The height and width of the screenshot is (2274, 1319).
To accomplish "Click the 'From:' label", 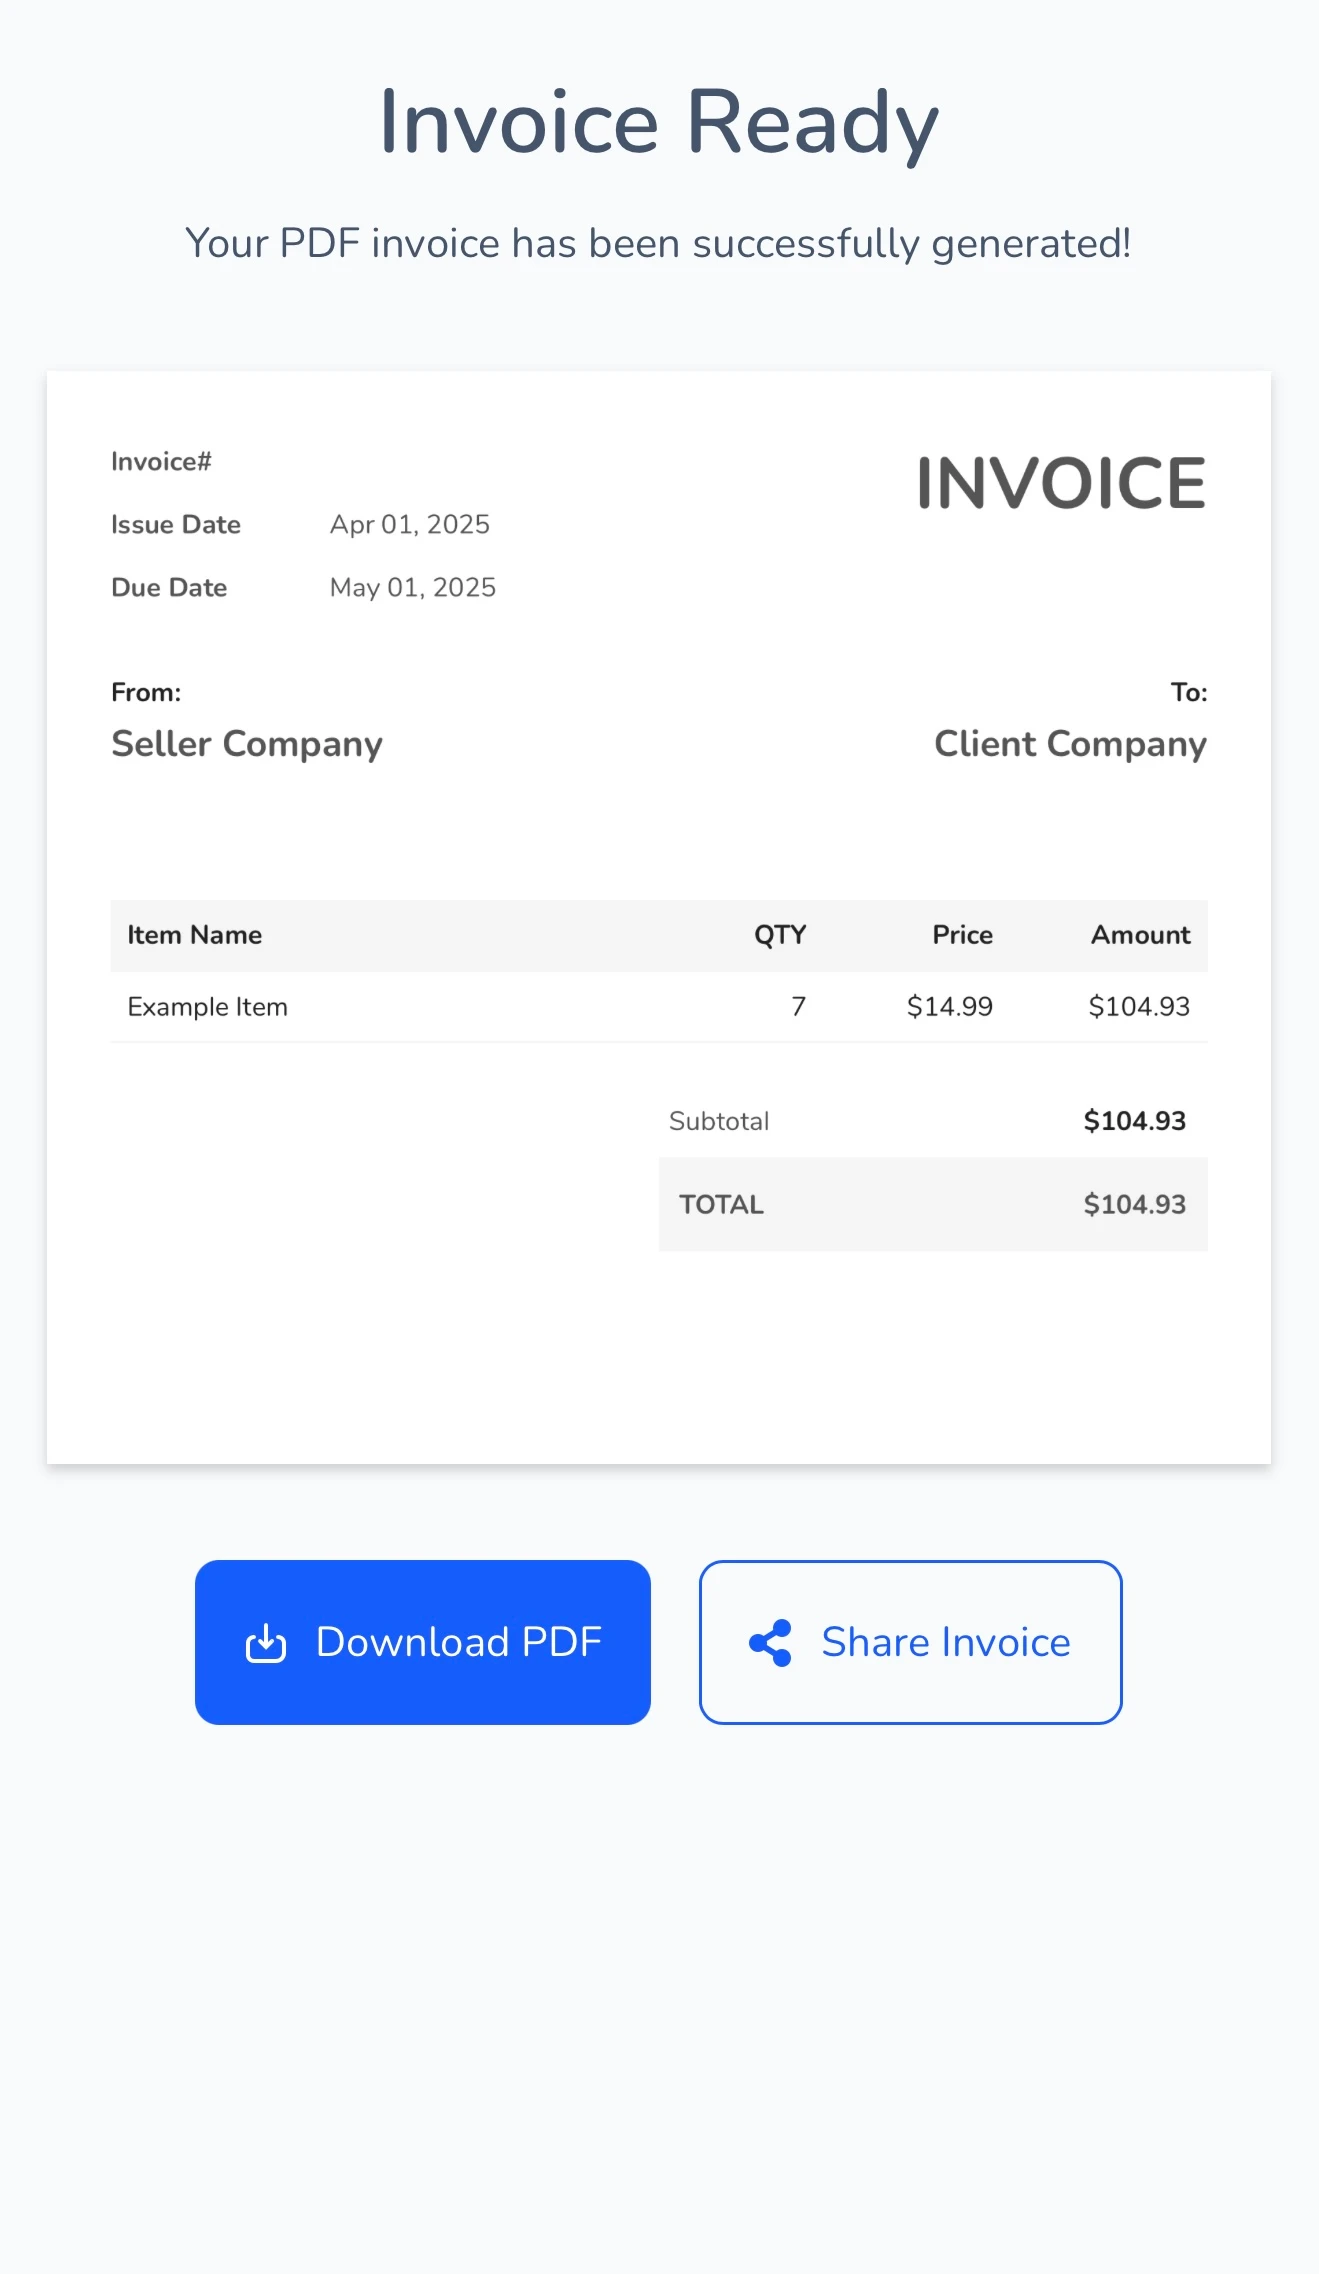I will (146, 692).
